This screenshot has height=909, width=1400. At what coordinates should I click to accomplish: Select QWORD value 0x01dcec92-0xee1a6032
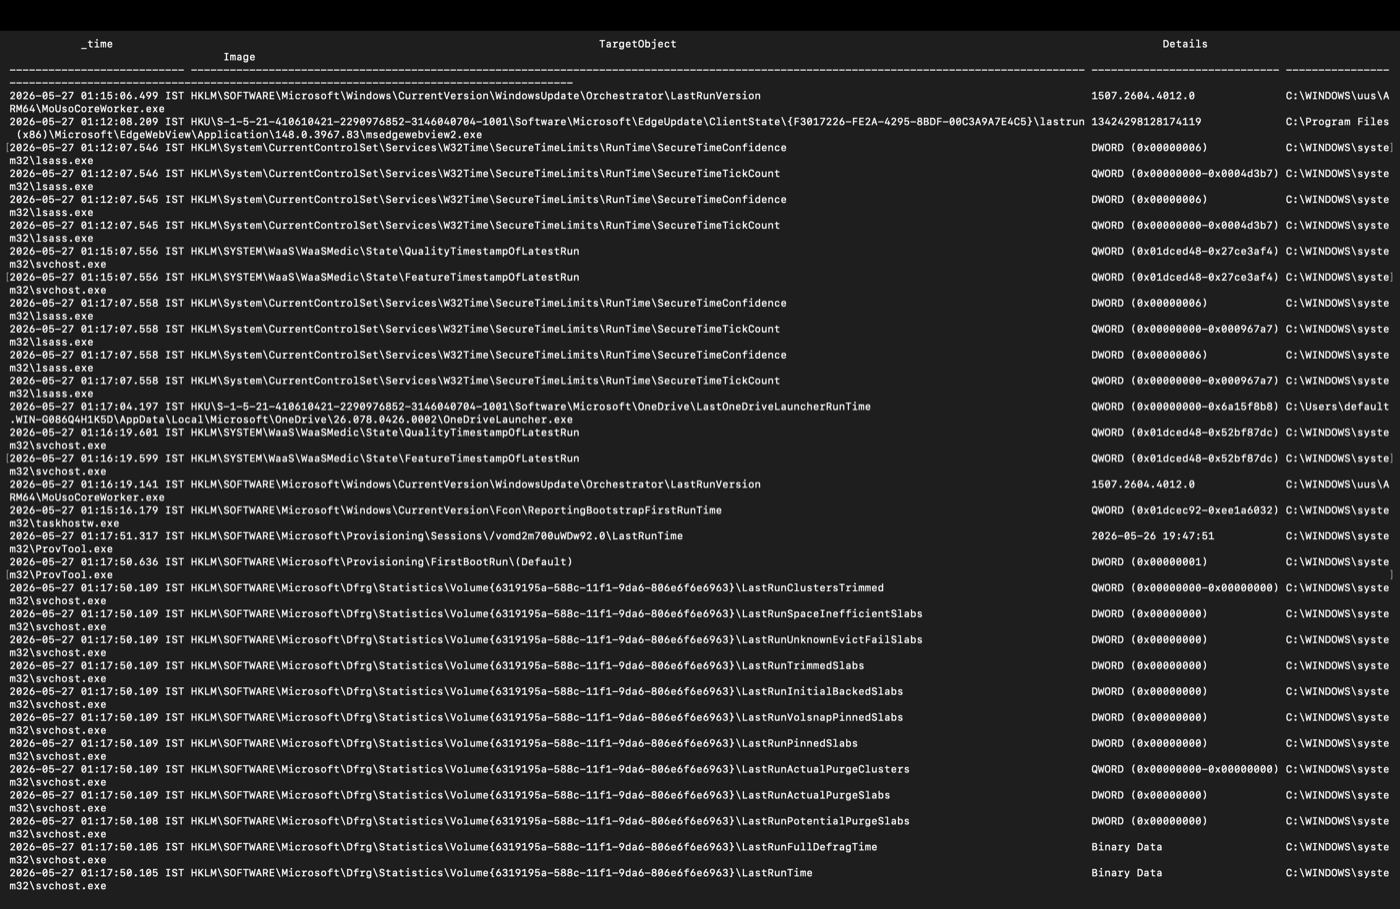tap(1184, 511)
